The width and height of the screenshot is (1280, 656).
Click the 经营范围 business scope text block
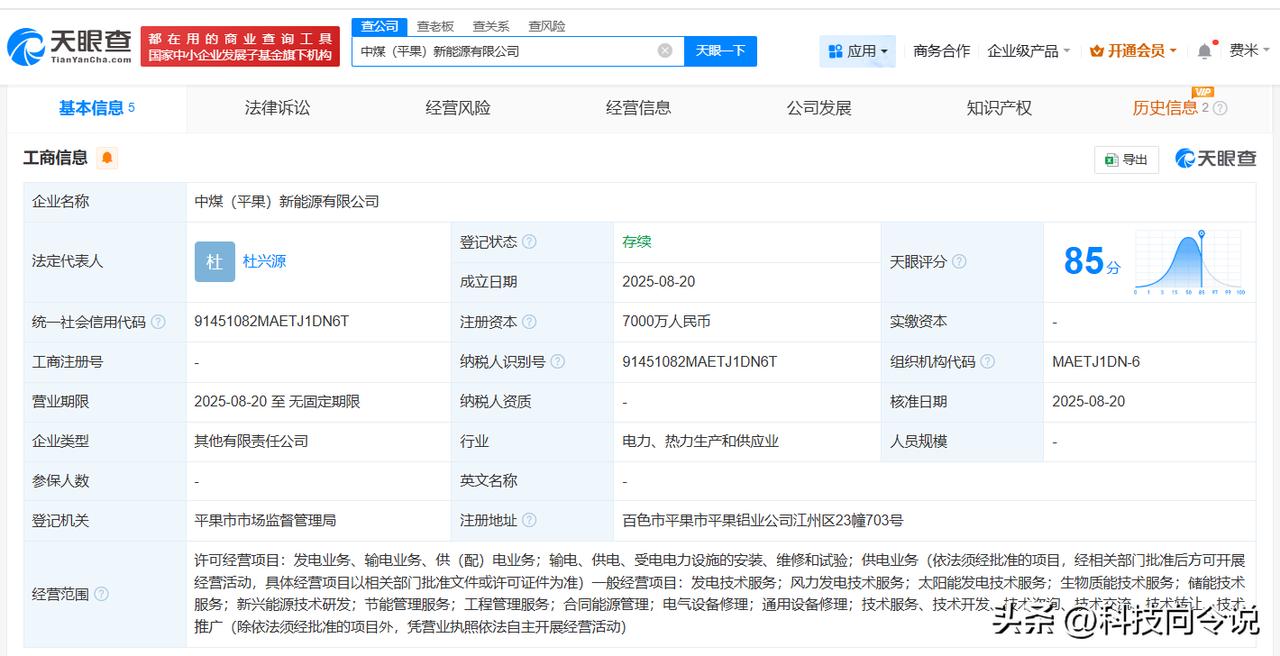point(720,593)
